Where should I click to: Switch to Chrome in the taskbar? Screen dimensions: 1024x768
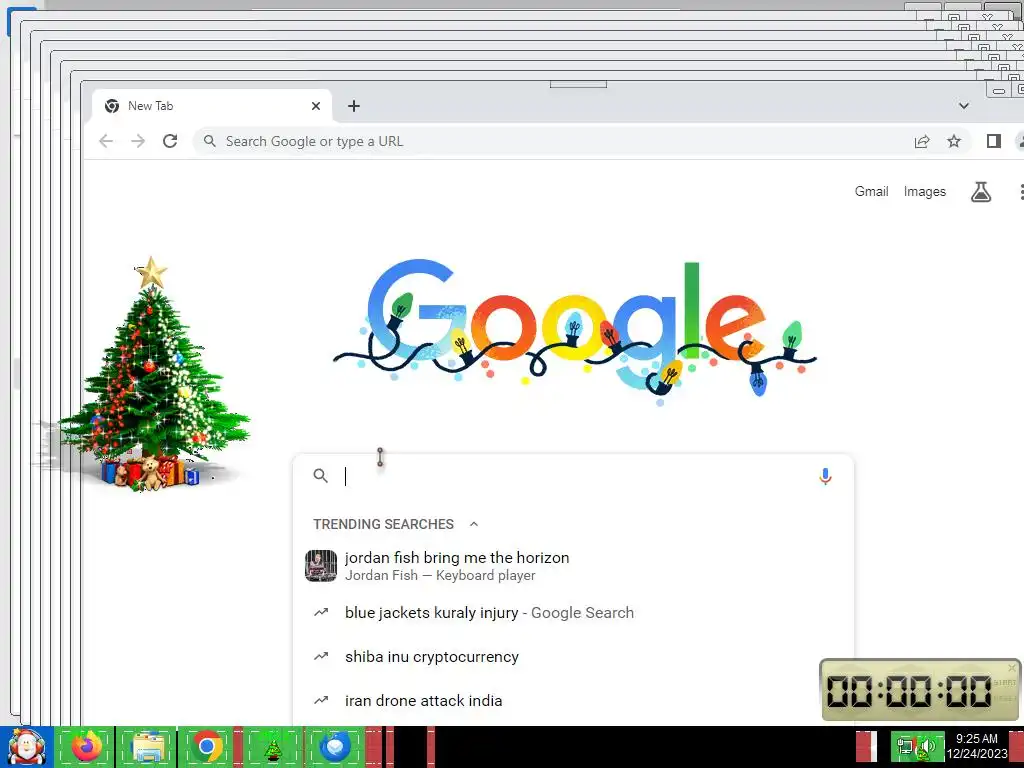point(207,746)
